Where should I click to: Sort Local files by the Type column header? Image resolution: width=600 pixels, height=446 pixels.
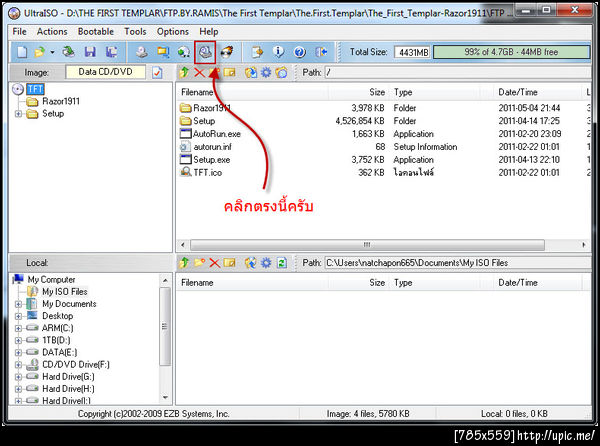pos(403,283)
